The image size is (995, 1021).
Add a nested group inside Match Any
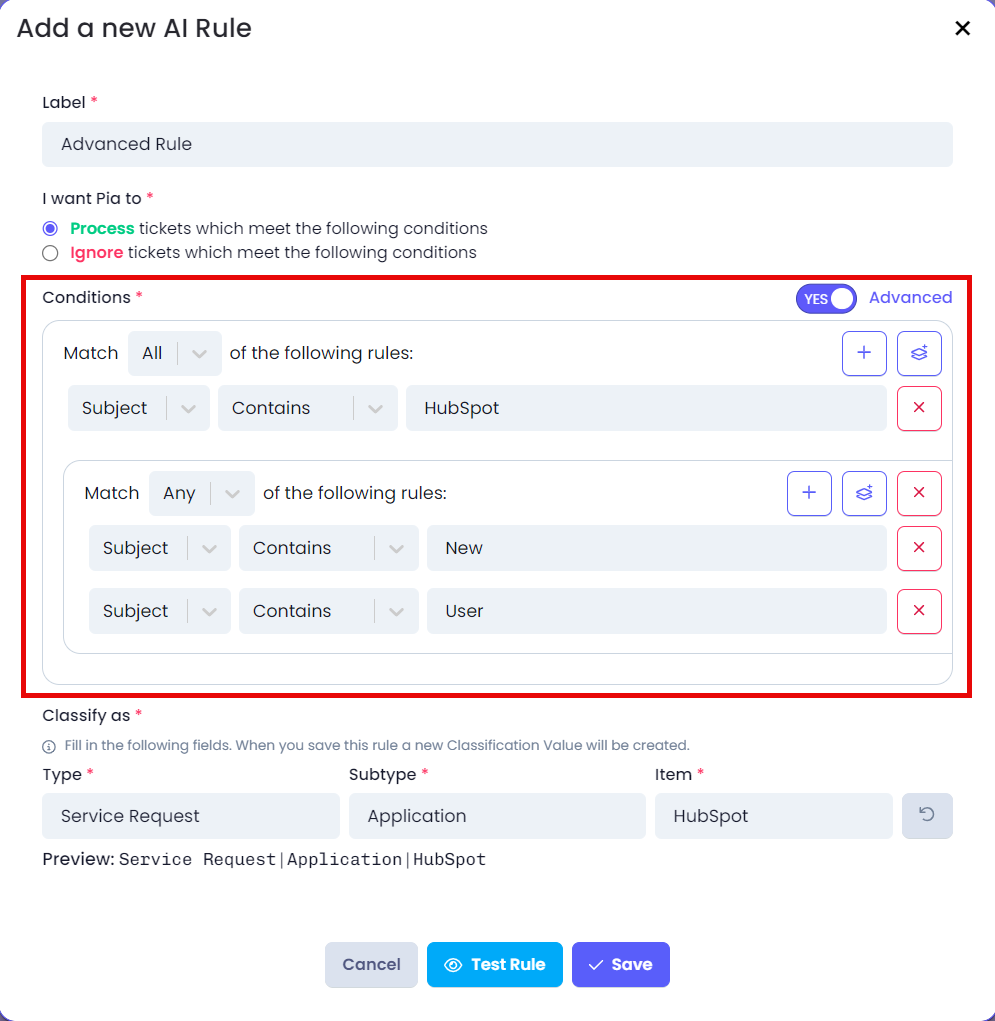pos(863,493)
